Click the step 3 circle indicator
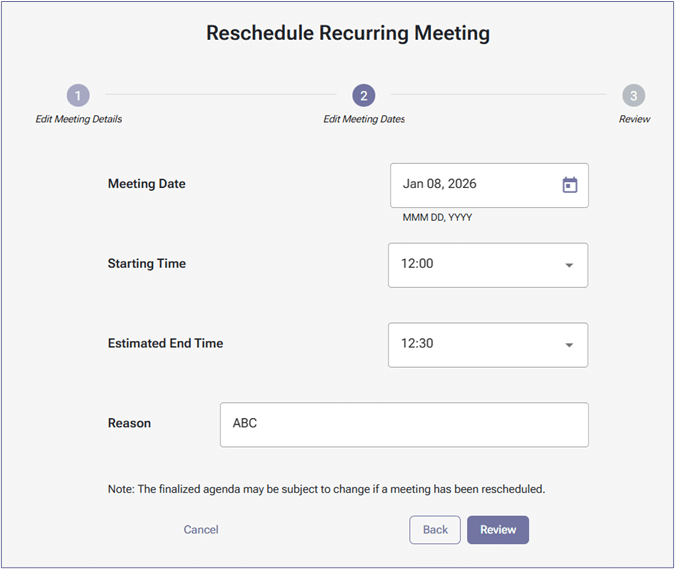This screenshot has width=675, height=569. click(633, 96)
